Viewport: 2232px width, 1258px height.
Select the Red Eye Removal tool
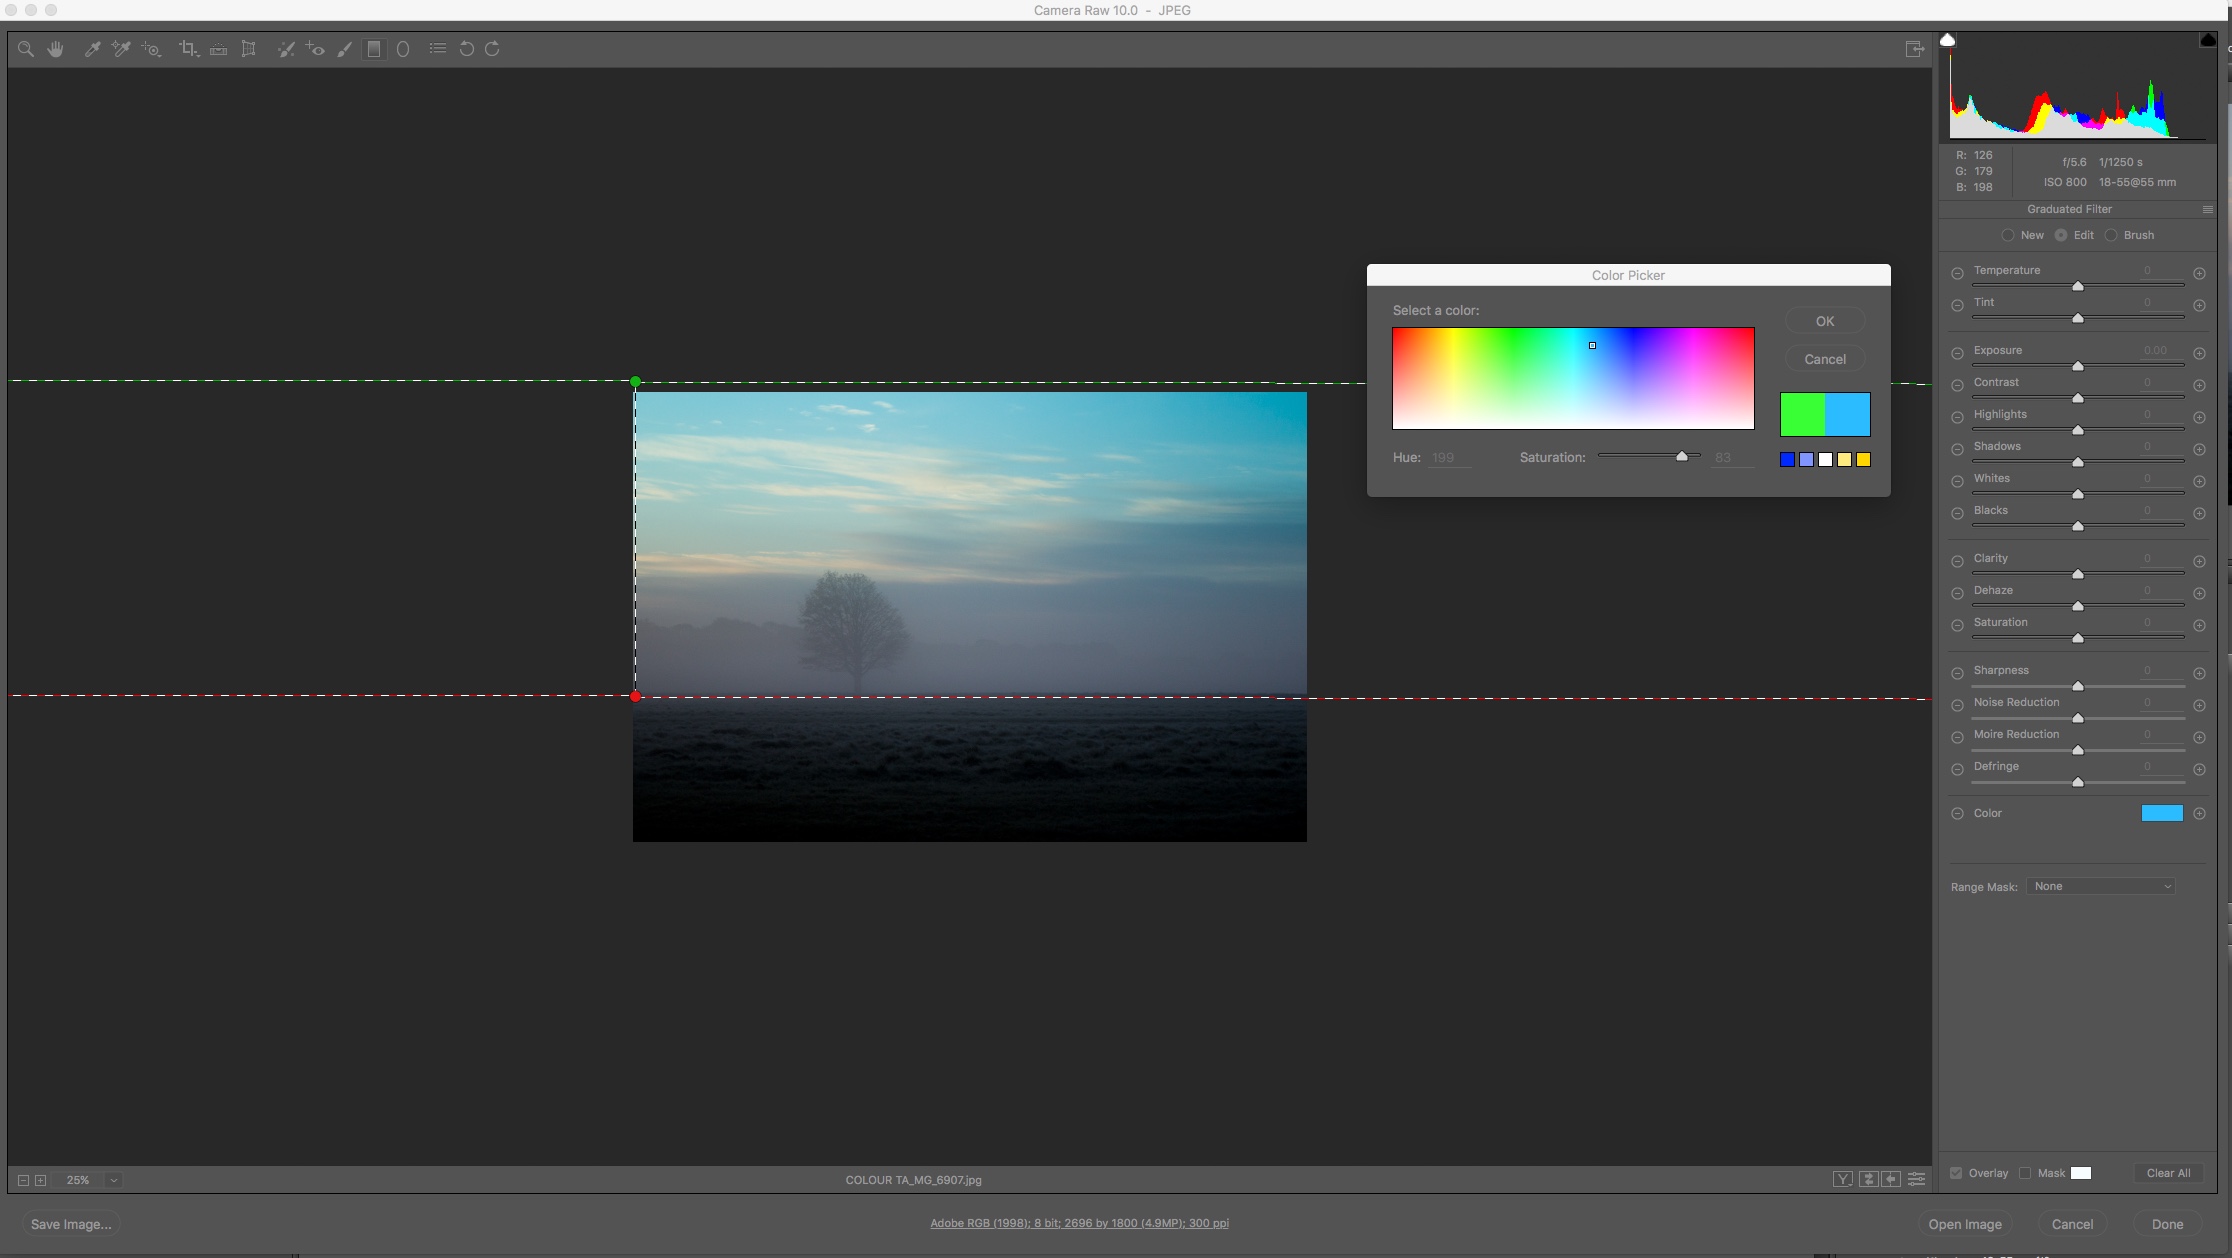click(316, 49)
